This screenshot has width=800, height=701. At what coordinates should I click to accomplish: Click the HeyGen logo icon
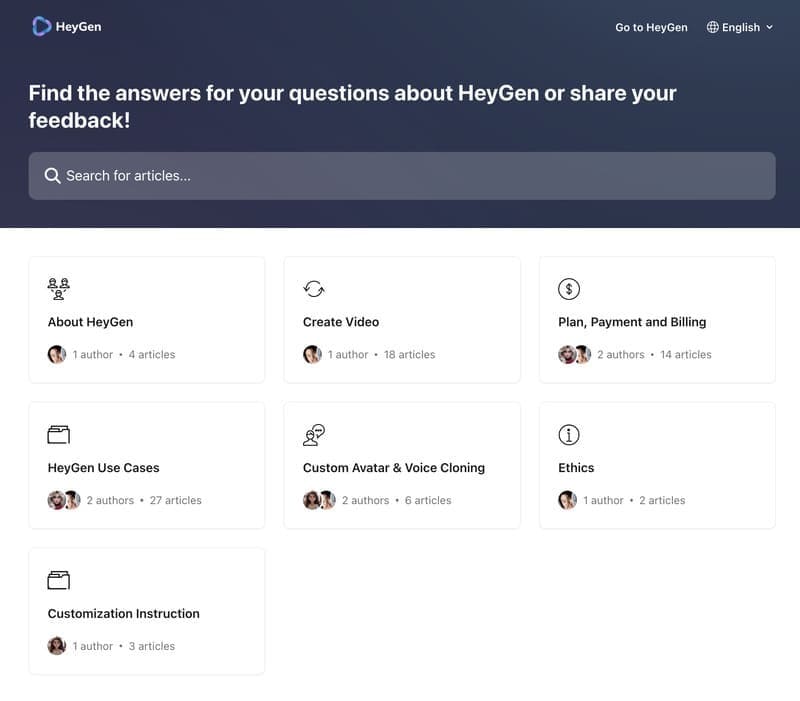[x=41, y=27]
